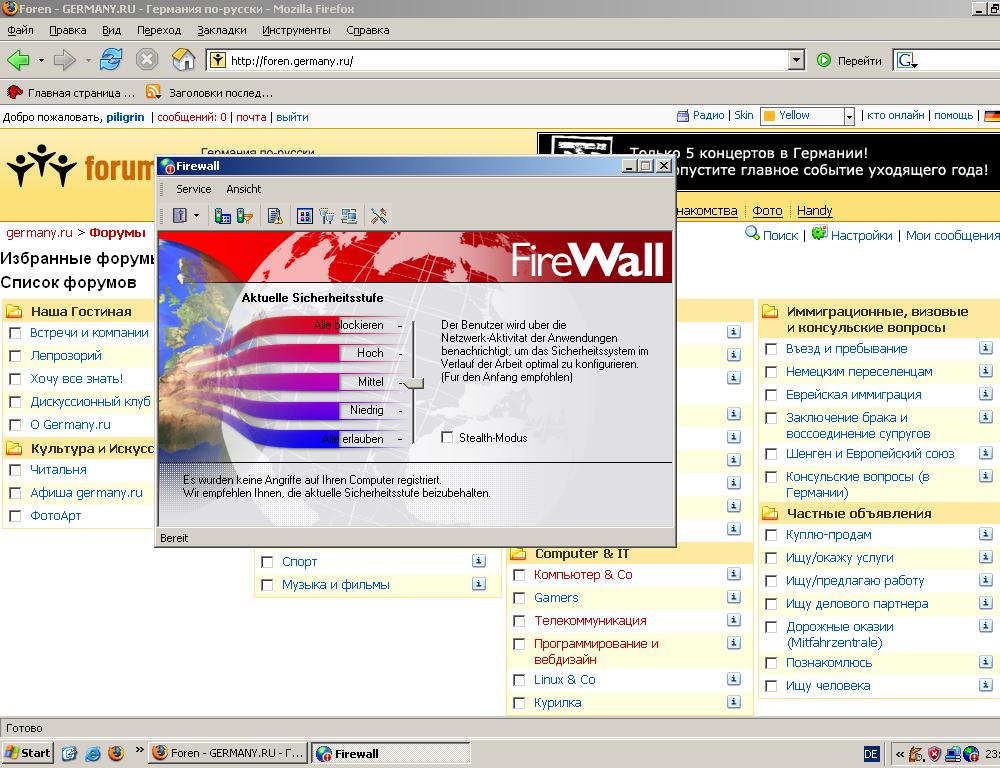1000x768 pixels.
Task: Tick the checkbox next to Linux & Co
Action: (519, 680)
